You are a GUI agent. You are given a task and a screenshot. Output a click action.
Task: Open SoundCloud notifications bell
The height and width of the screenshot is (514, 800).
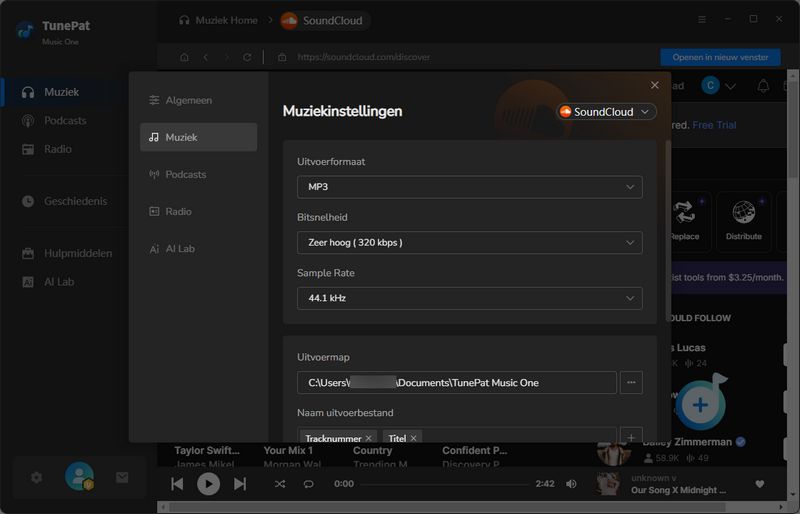763,86
